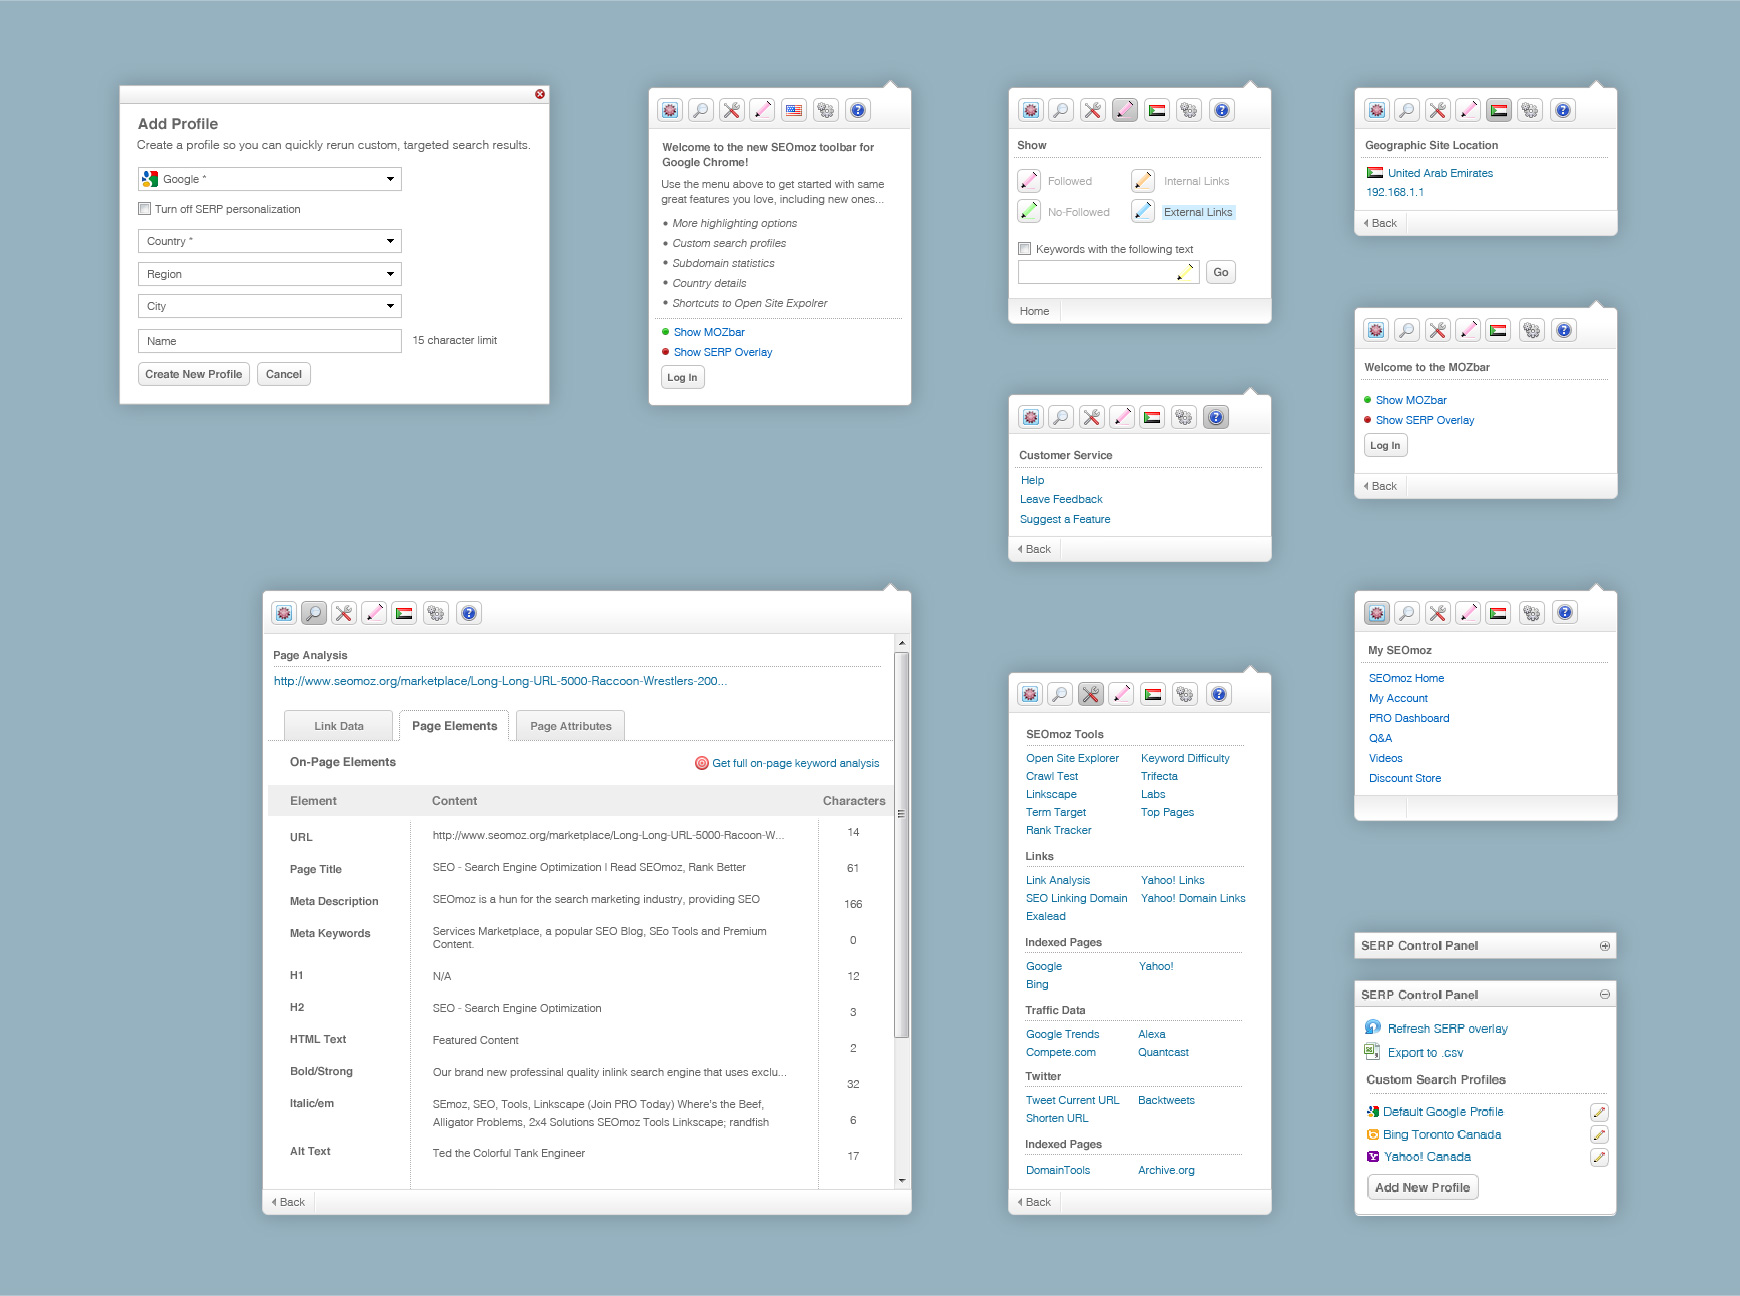Click flag icon in the Show panel toolbar

pyautogui.click(x=1157, y=110)
